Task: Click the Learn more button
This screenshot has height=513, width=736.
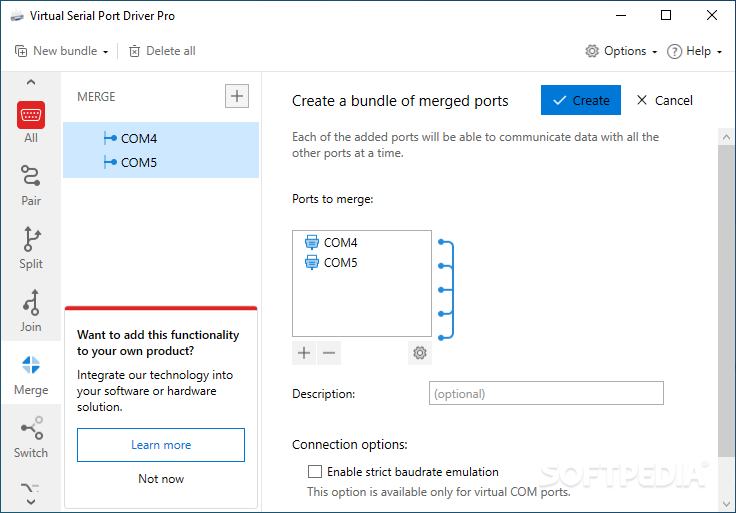Action: click(x=161, y=445)
